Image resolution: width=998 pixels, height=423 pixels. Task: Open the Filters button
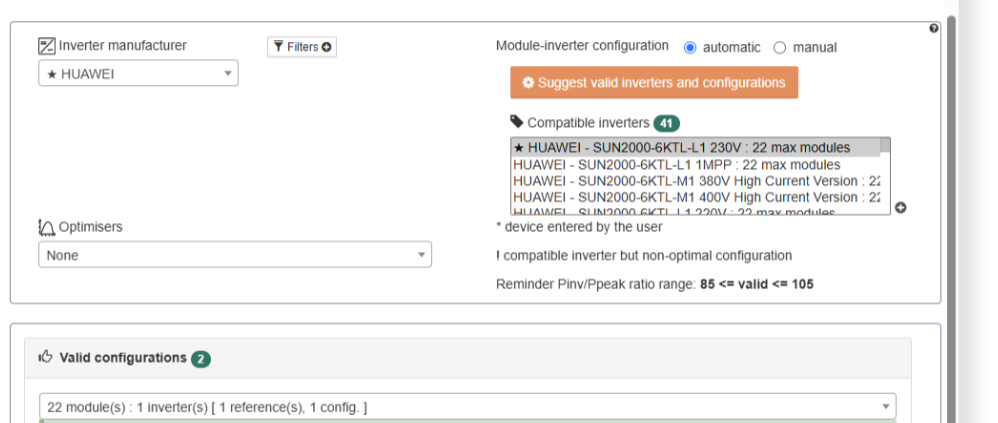tap(302, 46)
